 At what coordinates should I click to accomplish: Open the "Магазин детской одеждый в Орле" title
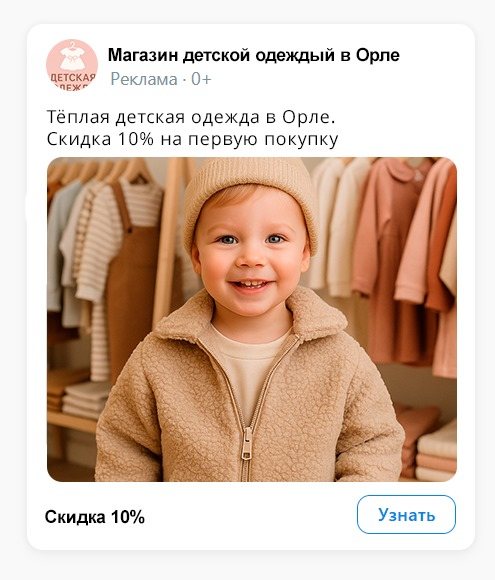click(253, 55)
